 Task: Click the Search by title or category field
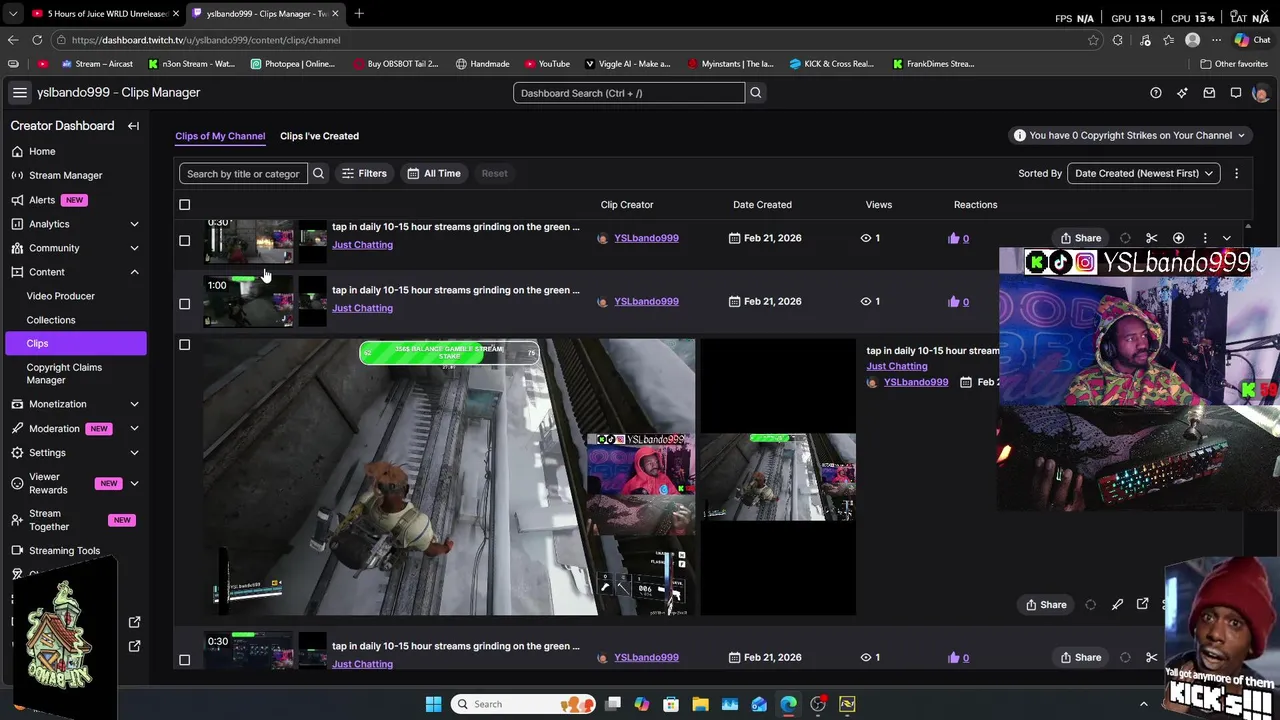243,174
